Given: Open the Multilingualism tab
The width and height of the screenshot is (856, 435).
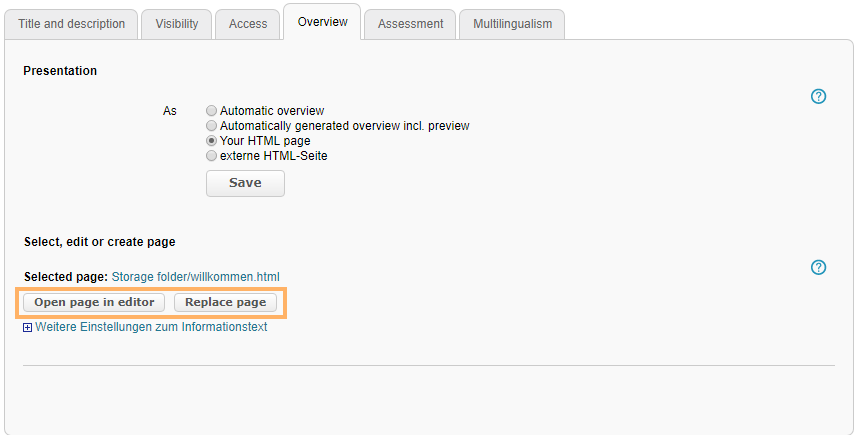Looking at the screenshot, I should click(512, 24).
